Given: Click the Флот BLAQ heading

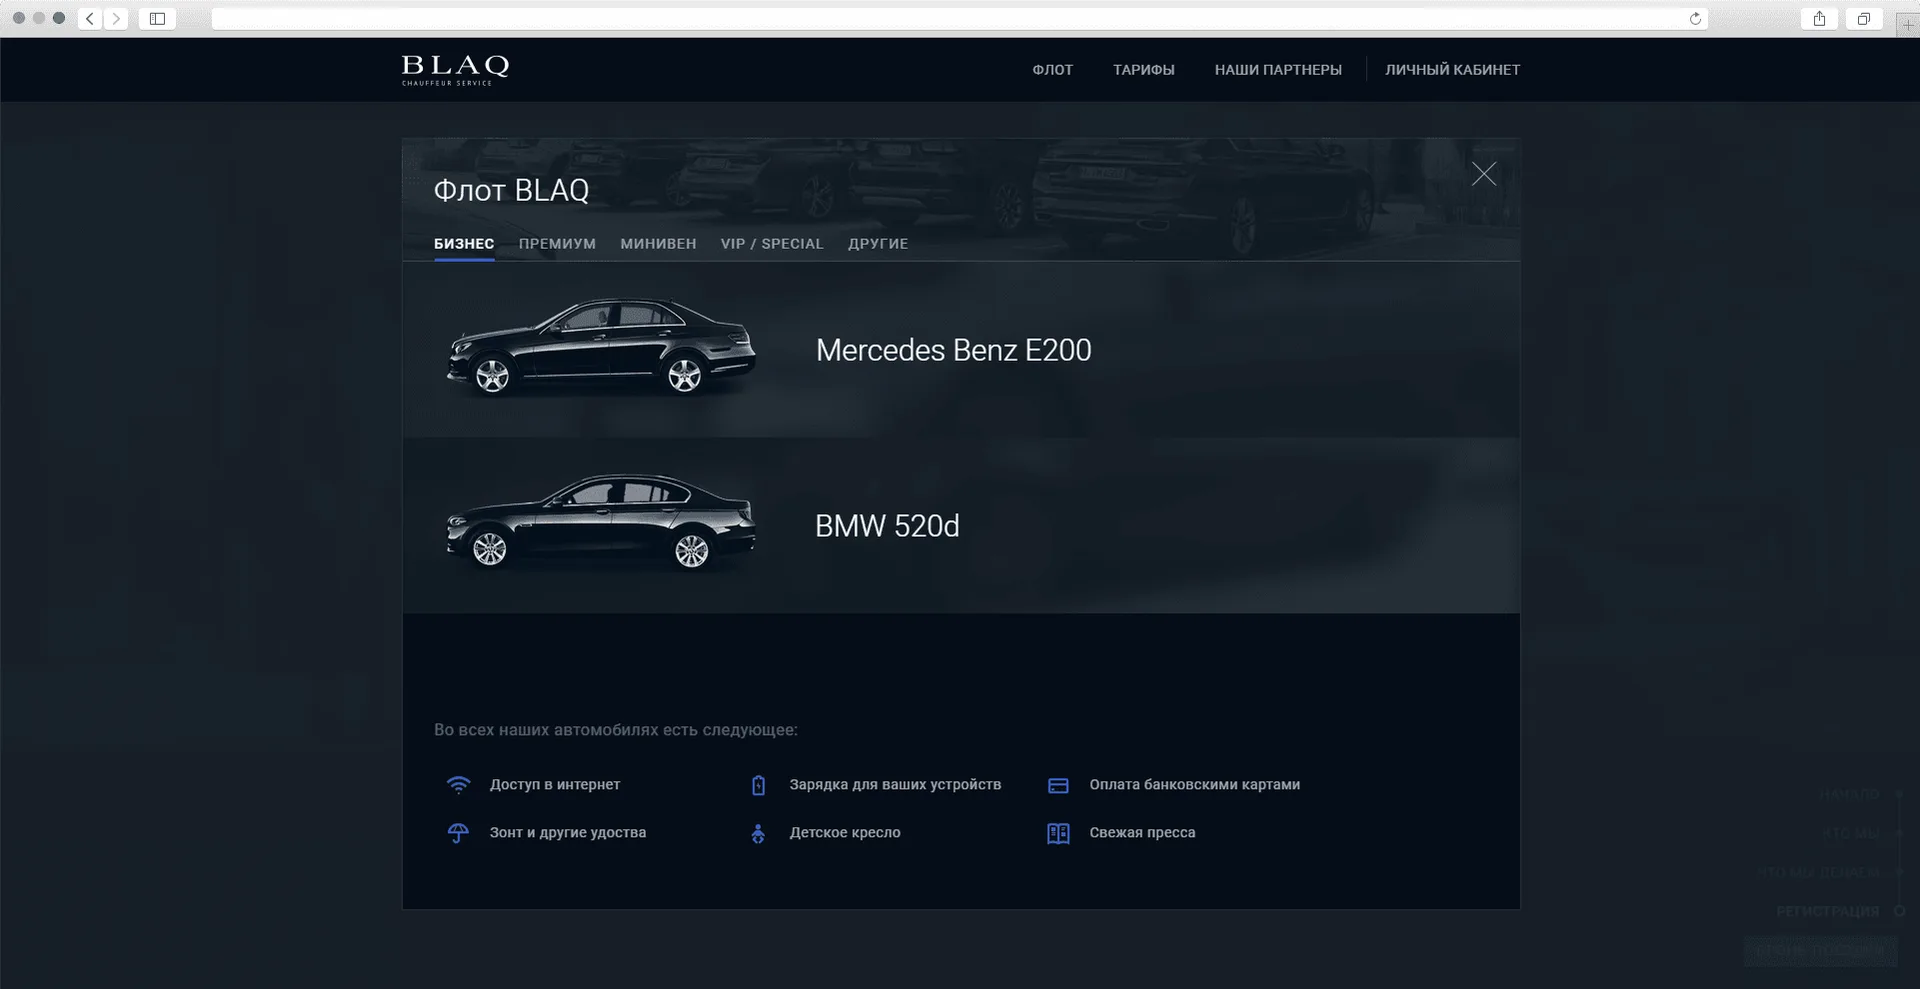Looking at the screenshot, I should point(511,190).
